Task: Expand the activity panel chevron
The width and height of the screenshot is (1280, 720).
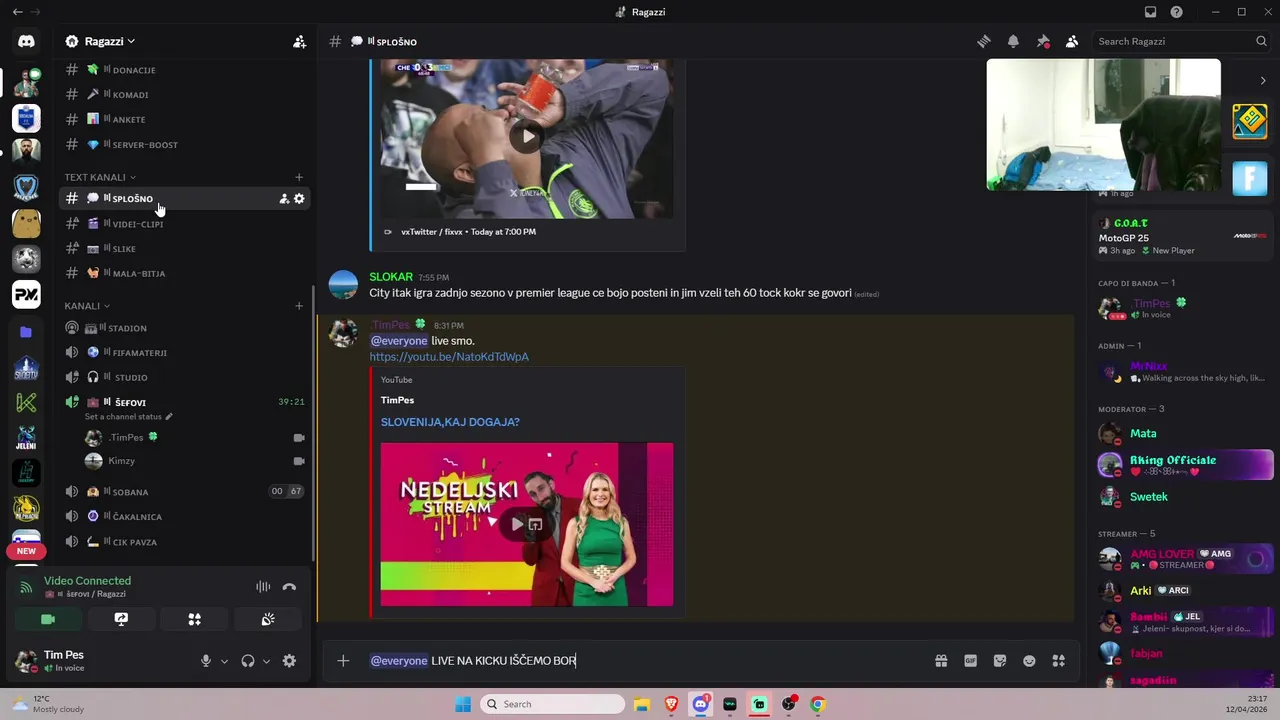Action: (x=1263, y=80)
